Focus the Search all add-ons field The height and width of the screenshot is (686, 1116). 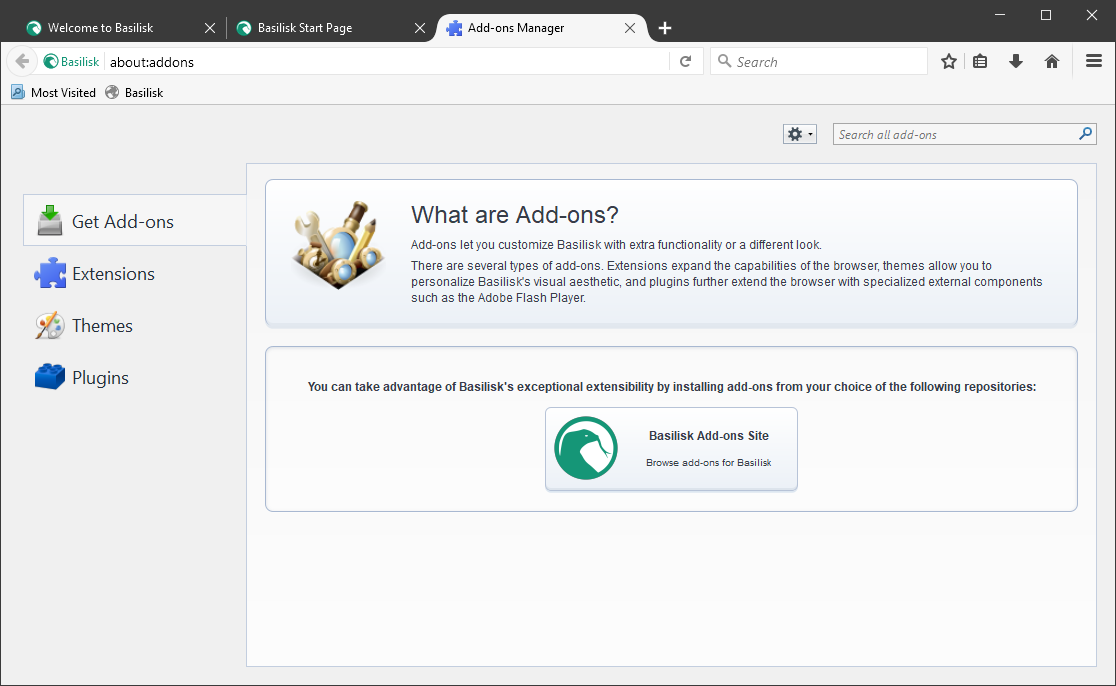point(955,134)
